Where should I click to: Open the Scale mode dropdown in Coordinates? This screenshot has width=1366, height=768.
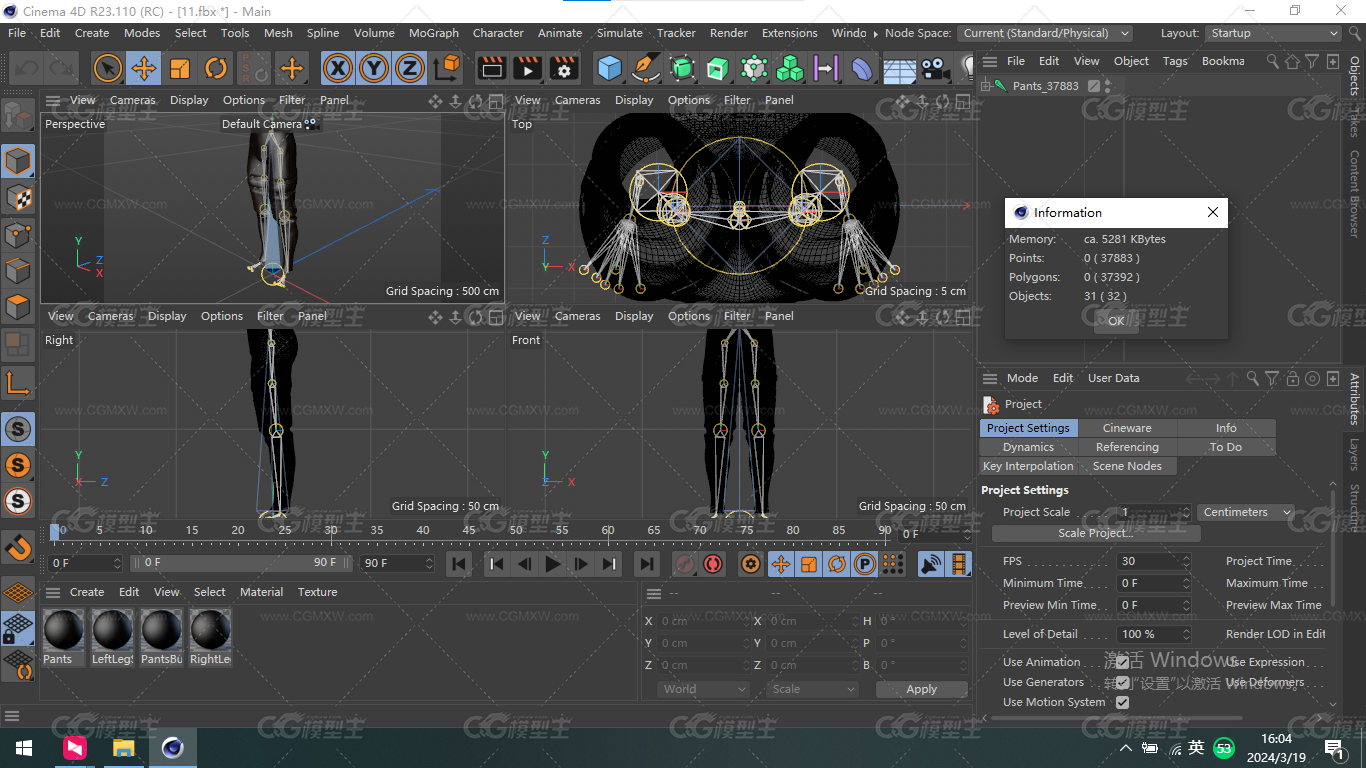[x=813, y=689]
